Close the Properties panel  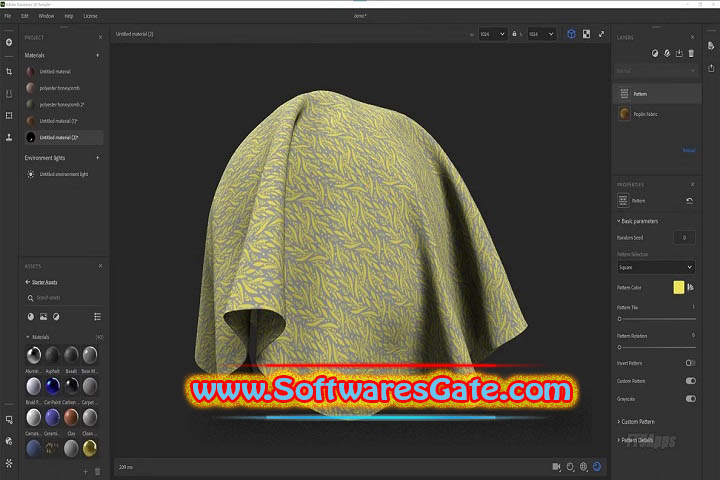pyautogui.click(x=692, y=185)
